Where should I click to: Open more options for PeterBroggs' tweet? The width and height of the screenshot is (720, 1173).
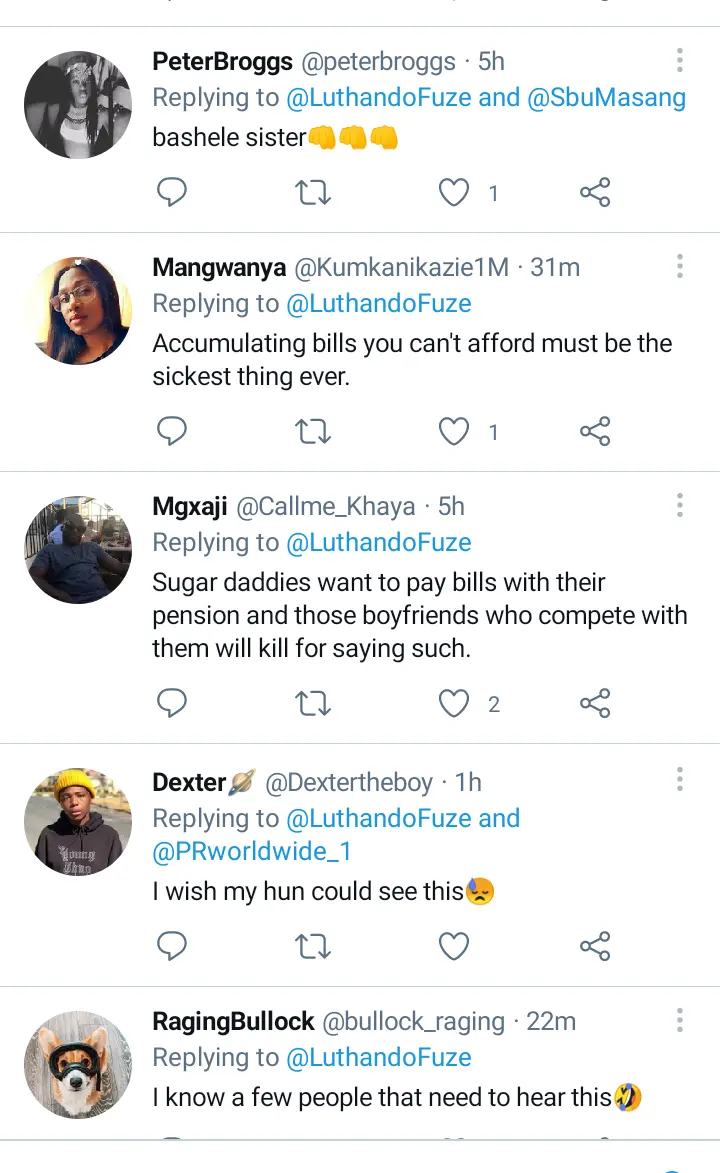point(679,60)
